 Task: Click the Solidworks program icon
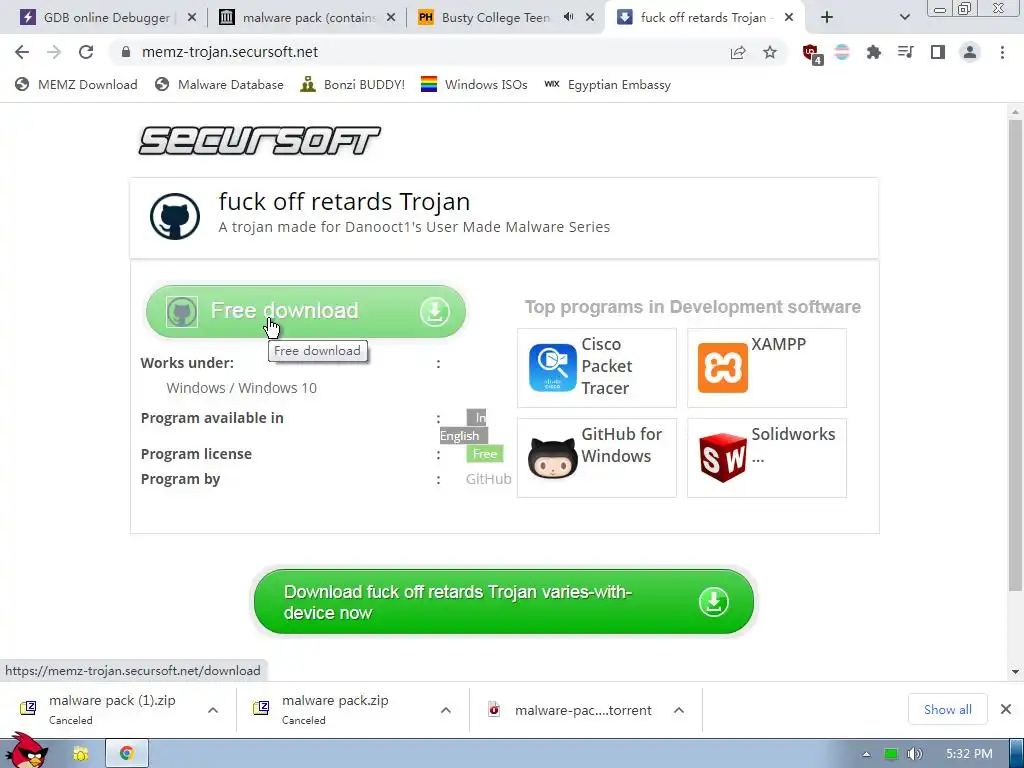coord(722,458)
